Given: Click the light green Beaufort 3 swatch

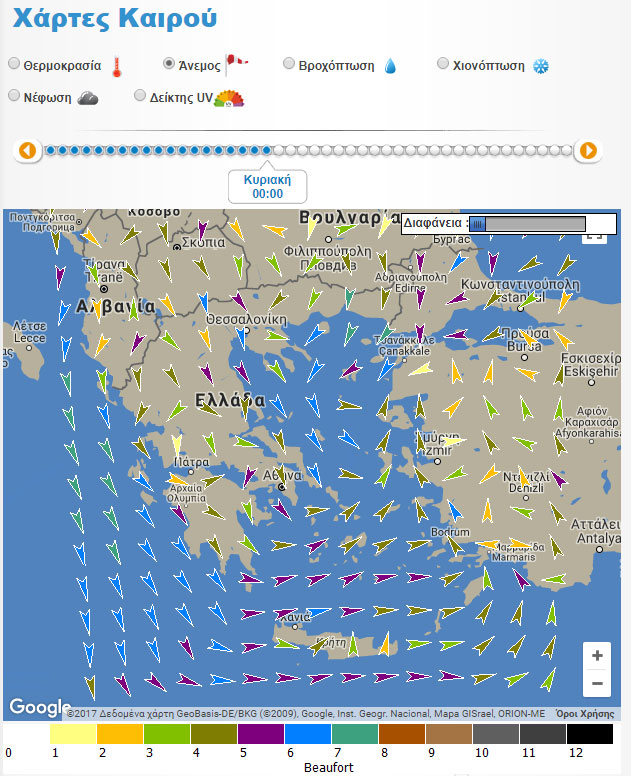Looking at the screenshot, I should pos(167,734).
